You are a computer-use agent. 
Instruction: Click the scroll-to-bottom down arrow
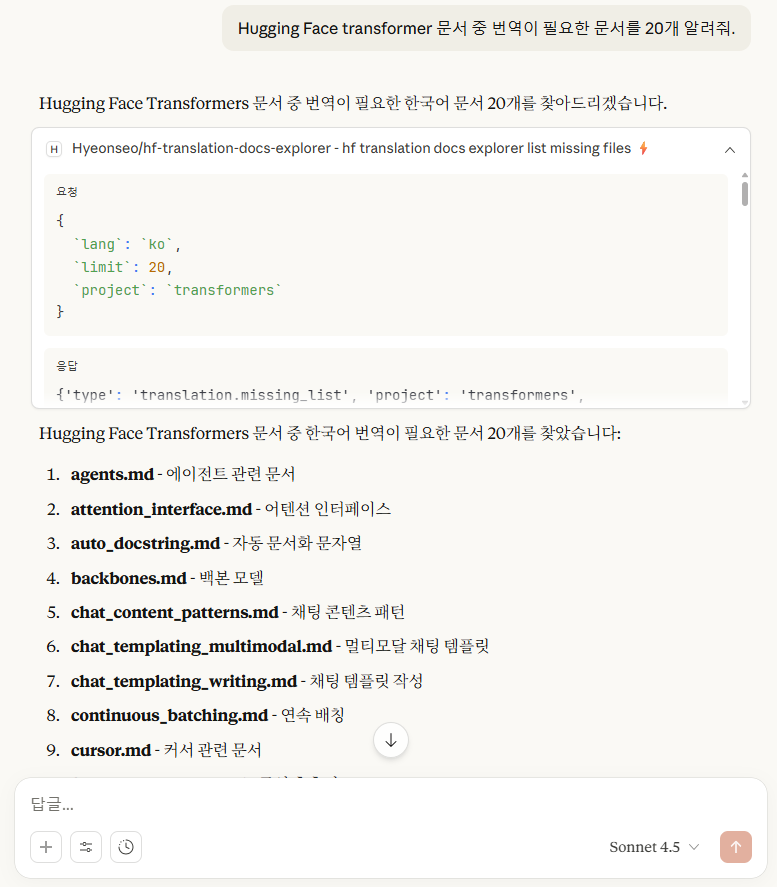pyautogui.click(x=391, y=740)
